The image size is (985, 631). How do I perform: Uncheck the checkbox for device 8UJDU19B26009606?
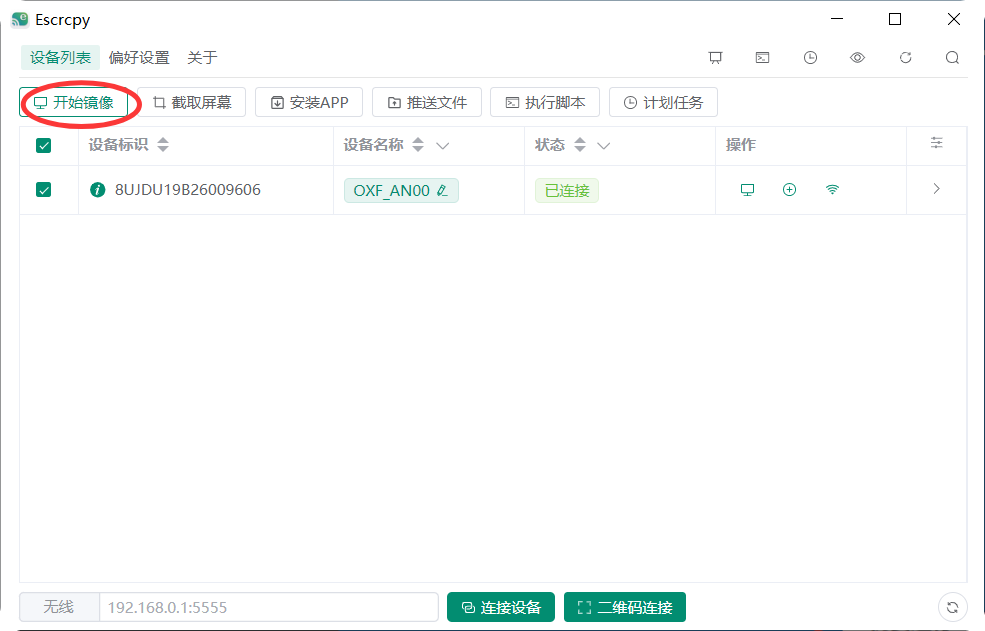pyautogui.click(x=42, y=190)
